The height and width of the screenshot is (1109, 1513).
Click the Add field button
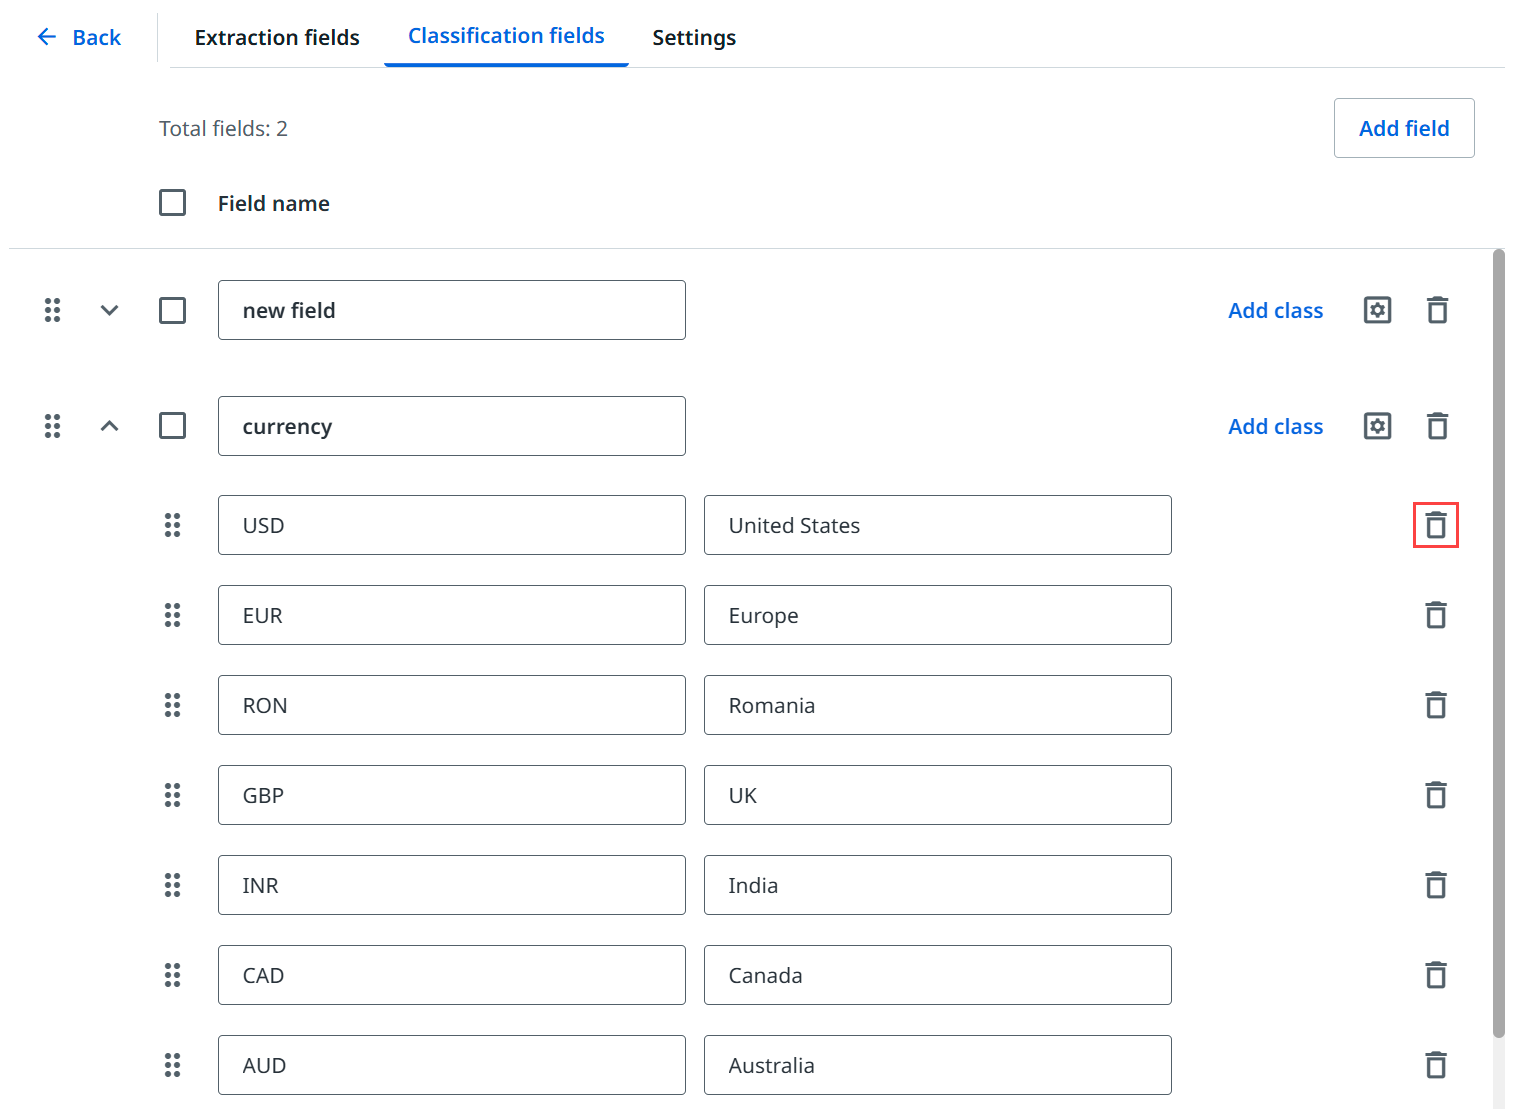(1403, 128)
